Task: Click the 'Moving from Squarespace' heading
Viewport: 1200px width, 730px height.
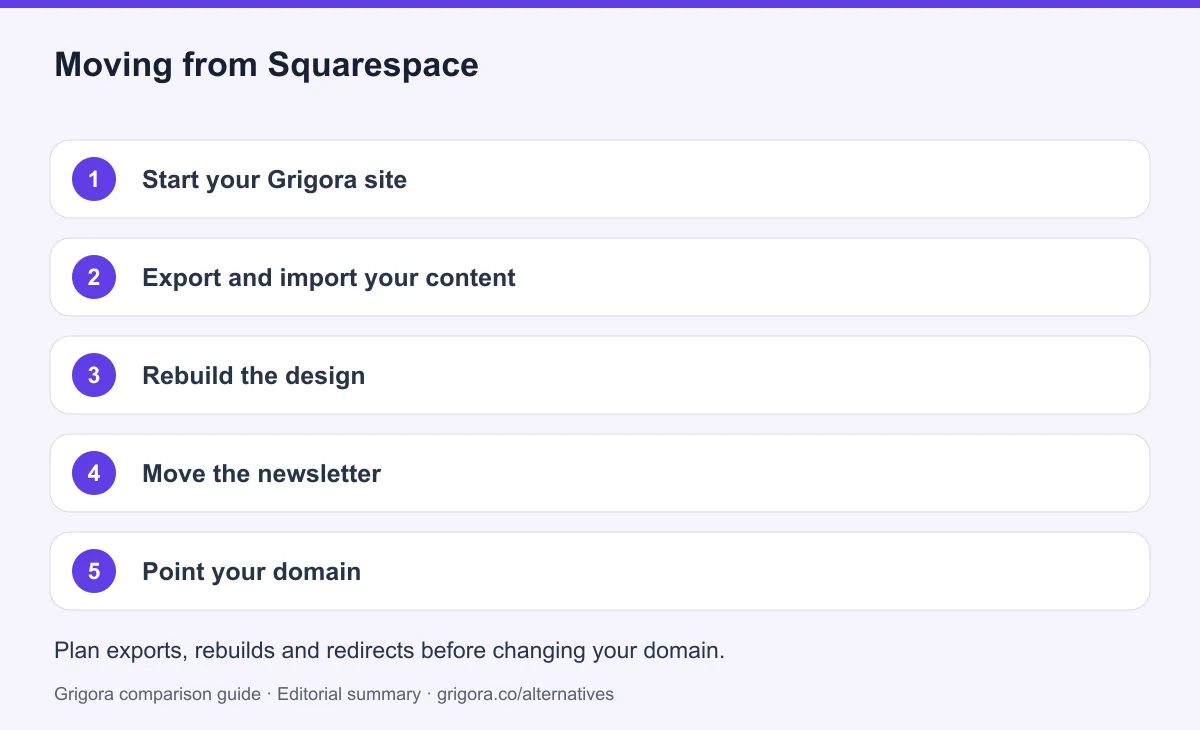Action: 266,65
